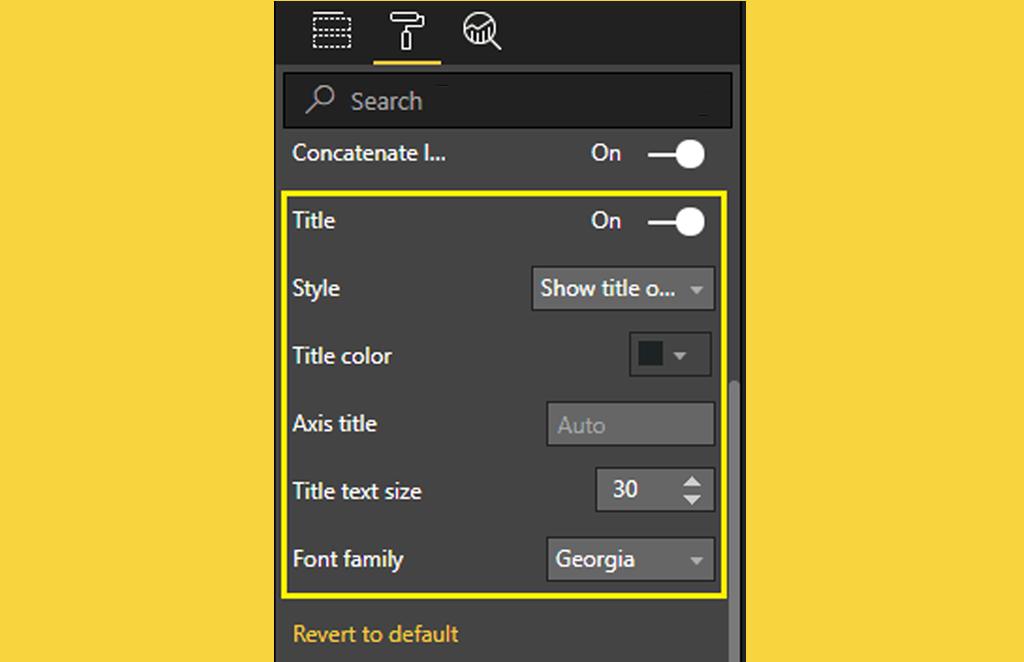
Task: Toggle the Concatenate labels switch off
Action: pyautogui.click(x=676, y=155)
